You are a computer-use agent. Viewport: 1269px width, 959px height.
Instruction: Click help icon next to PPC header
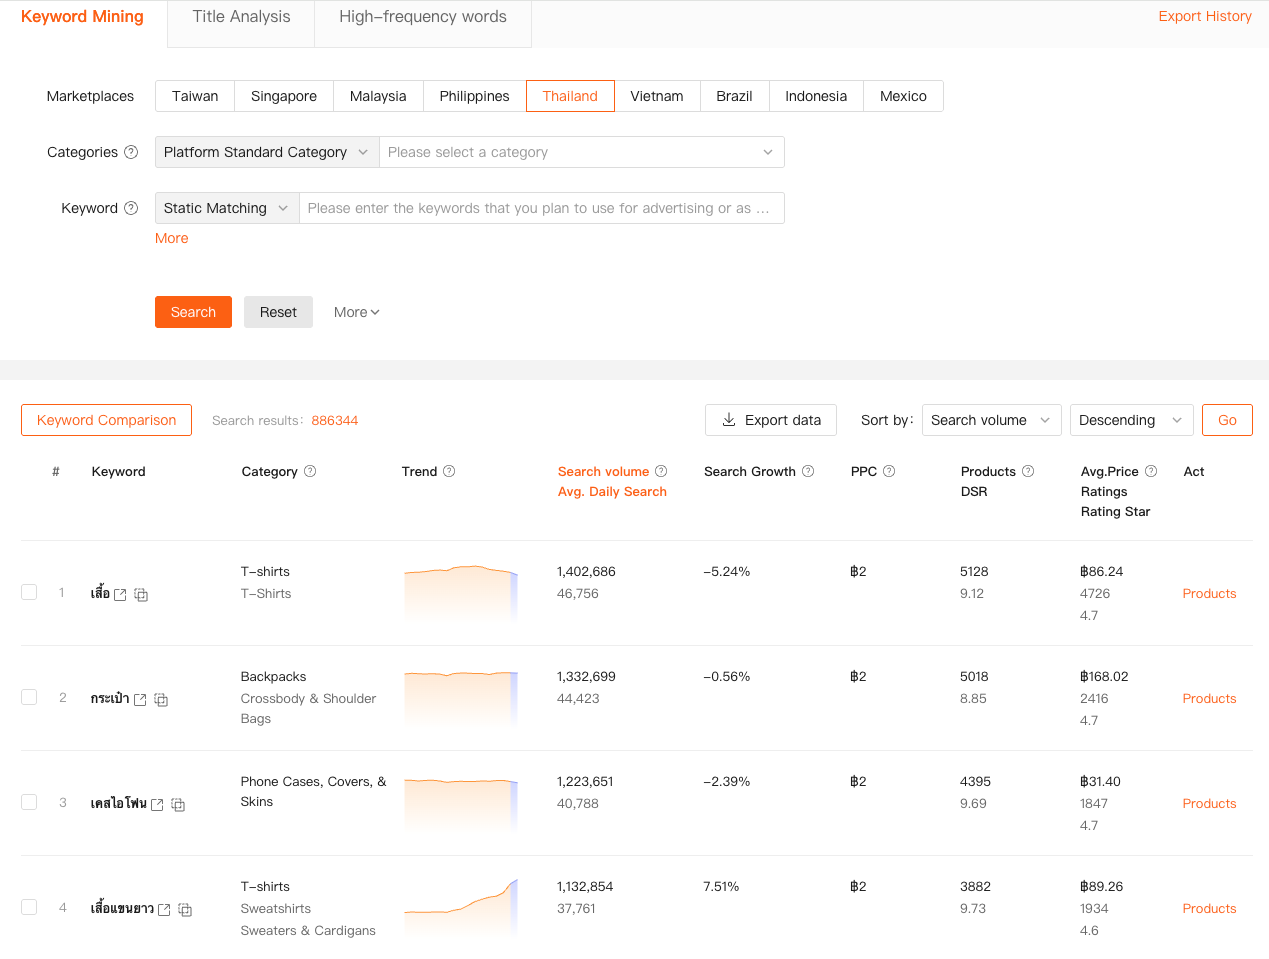click(x=889, y=471)
